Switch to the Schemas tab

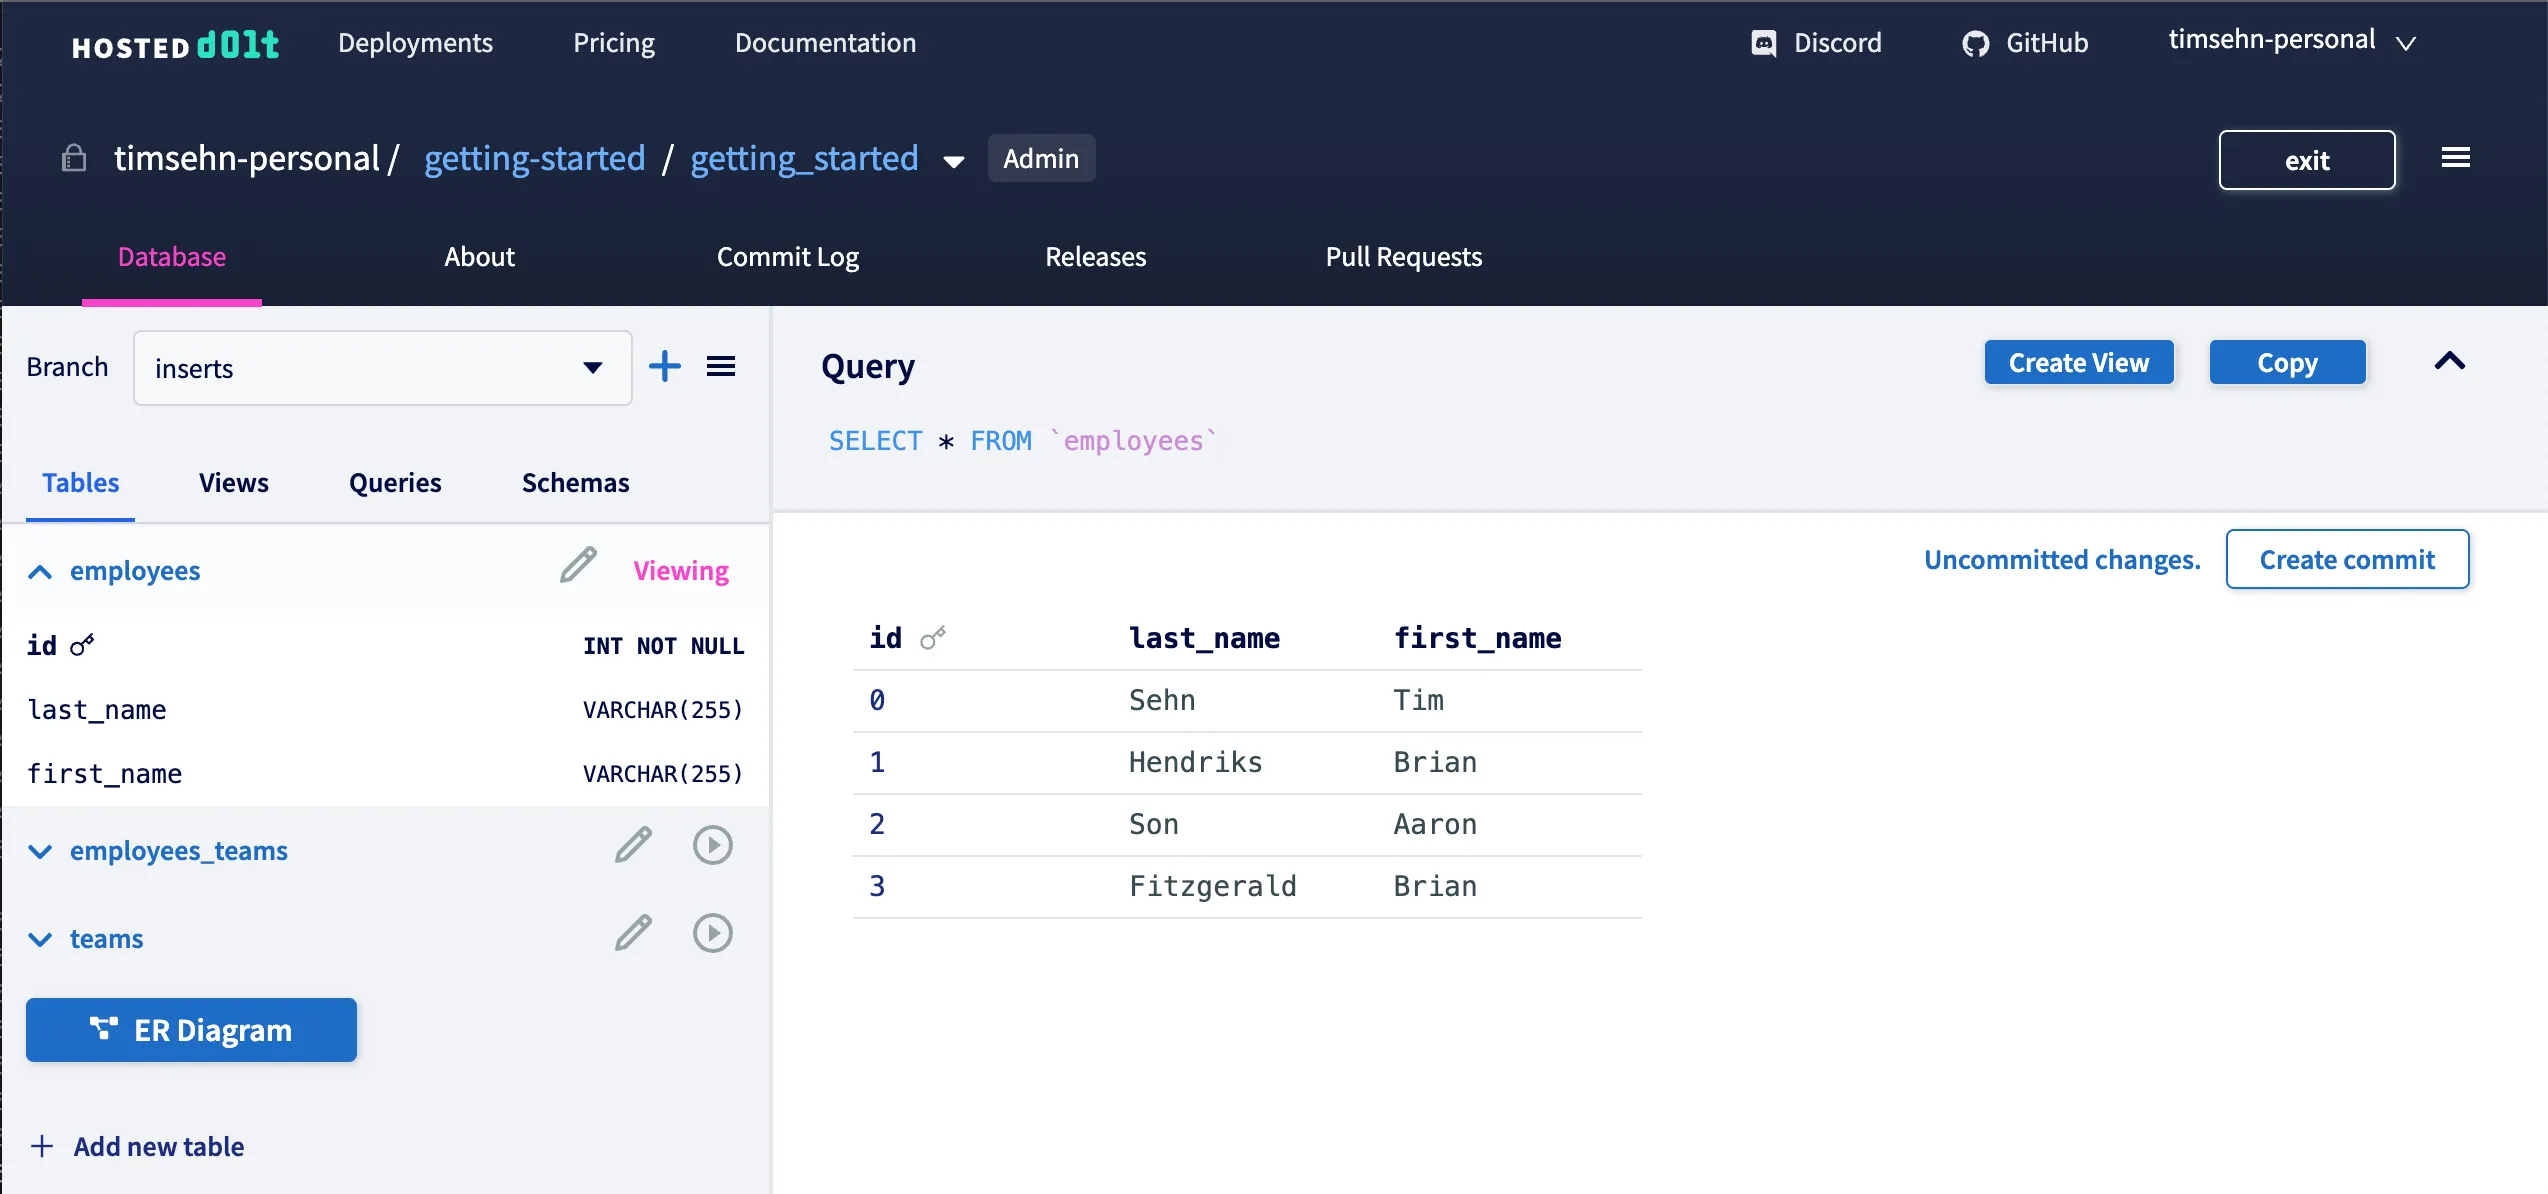click(x=575, y=483)
